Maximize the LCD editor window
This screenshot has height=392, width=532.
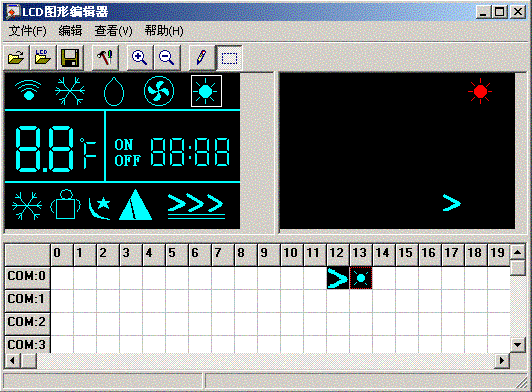tap(499, 12)
